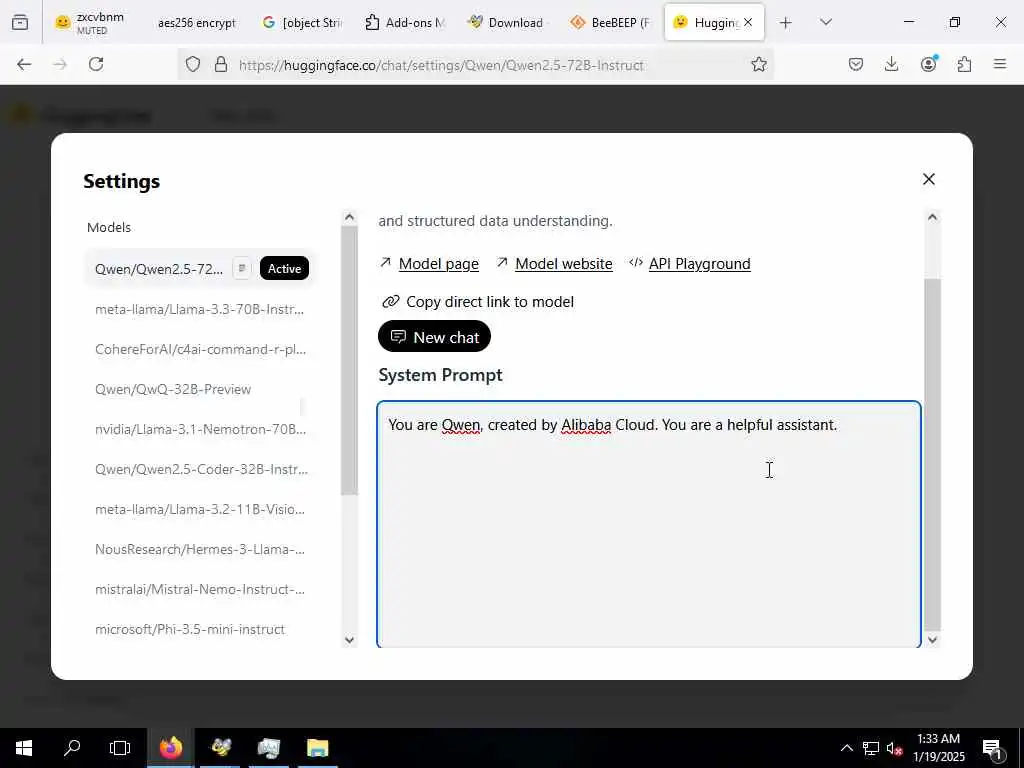The height and width of the screenshot is (768, 1024).
Task: Select meta-llama/Llama-3.3-70B-Instruct model
Action: (x=199, y=310)
